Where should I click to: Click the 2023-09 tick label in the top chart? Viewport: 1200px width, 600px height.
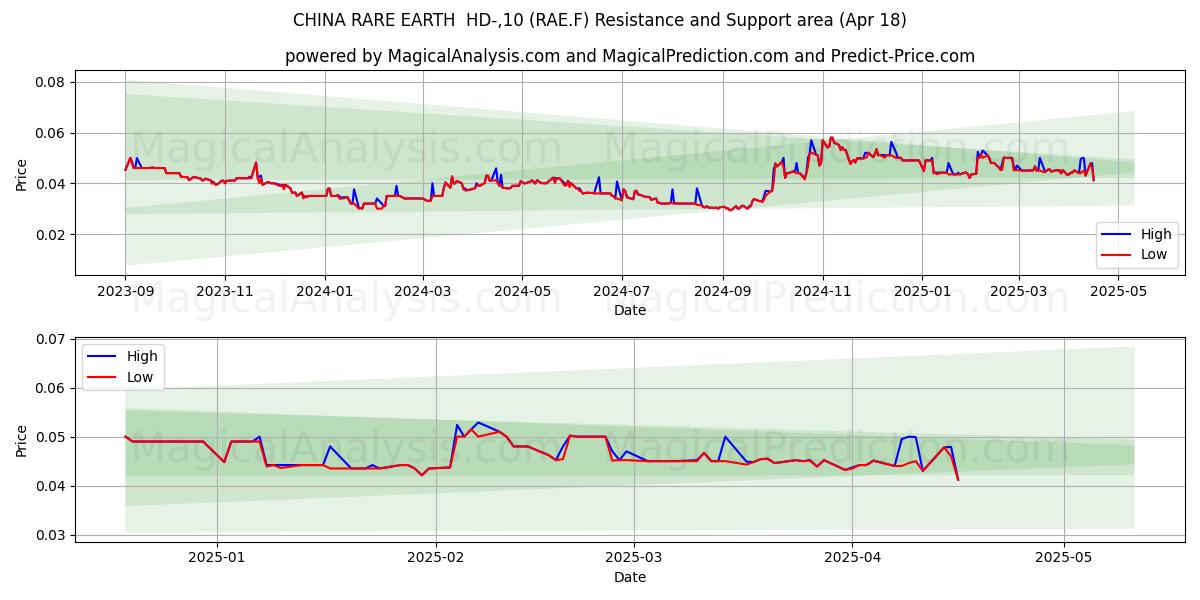125,291
